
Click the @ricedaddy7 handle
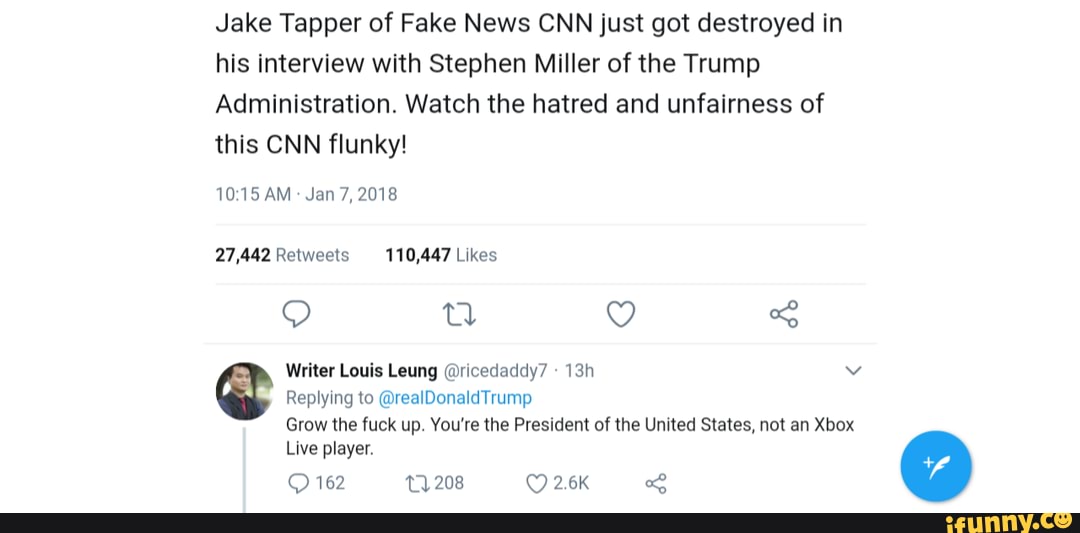click(495, 371)
